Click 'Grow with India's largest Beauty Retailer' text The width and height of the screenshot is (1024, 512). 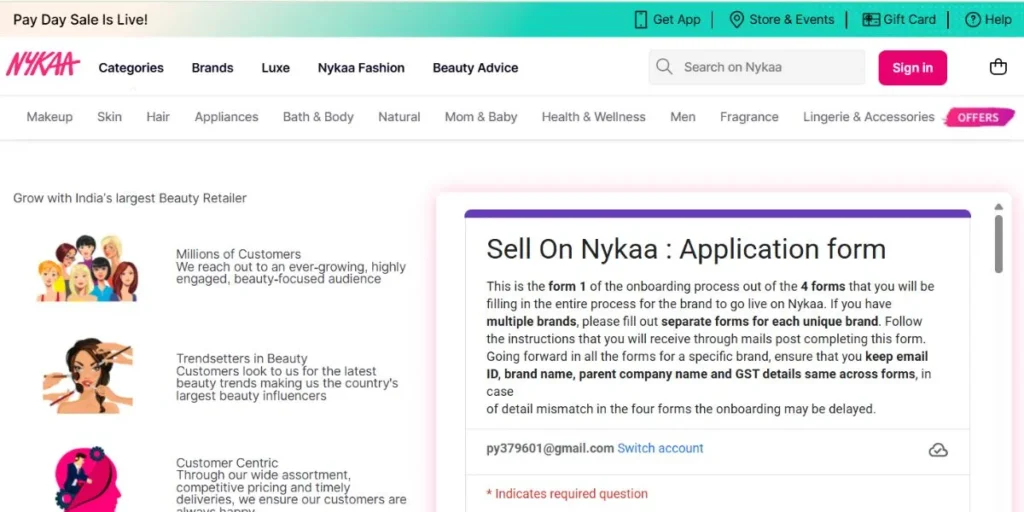[x=130, y=198]
